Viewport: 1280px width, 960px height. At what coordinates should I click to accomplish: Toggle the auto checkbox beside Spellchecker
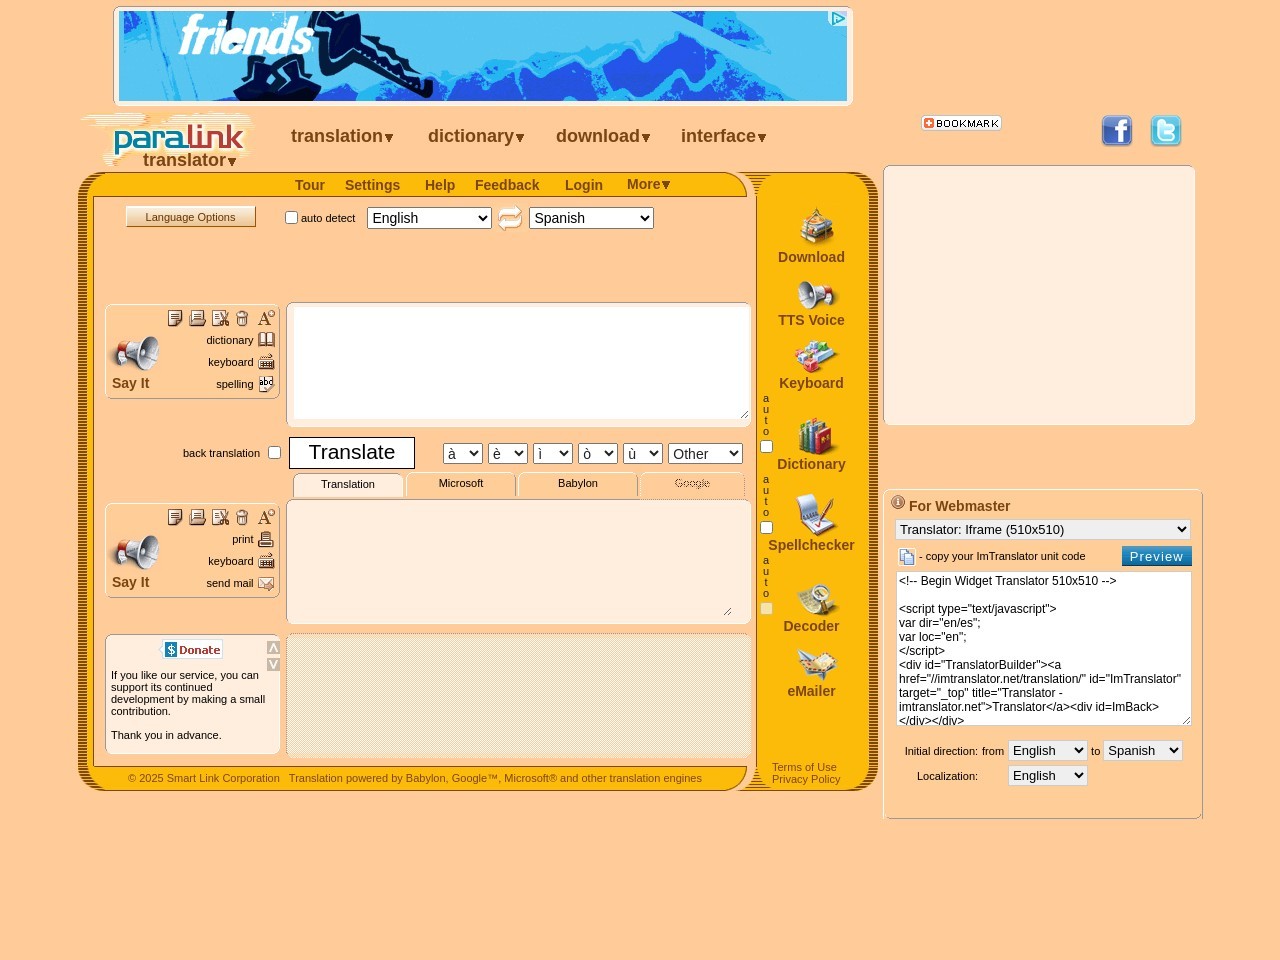[x=767, y=528]
